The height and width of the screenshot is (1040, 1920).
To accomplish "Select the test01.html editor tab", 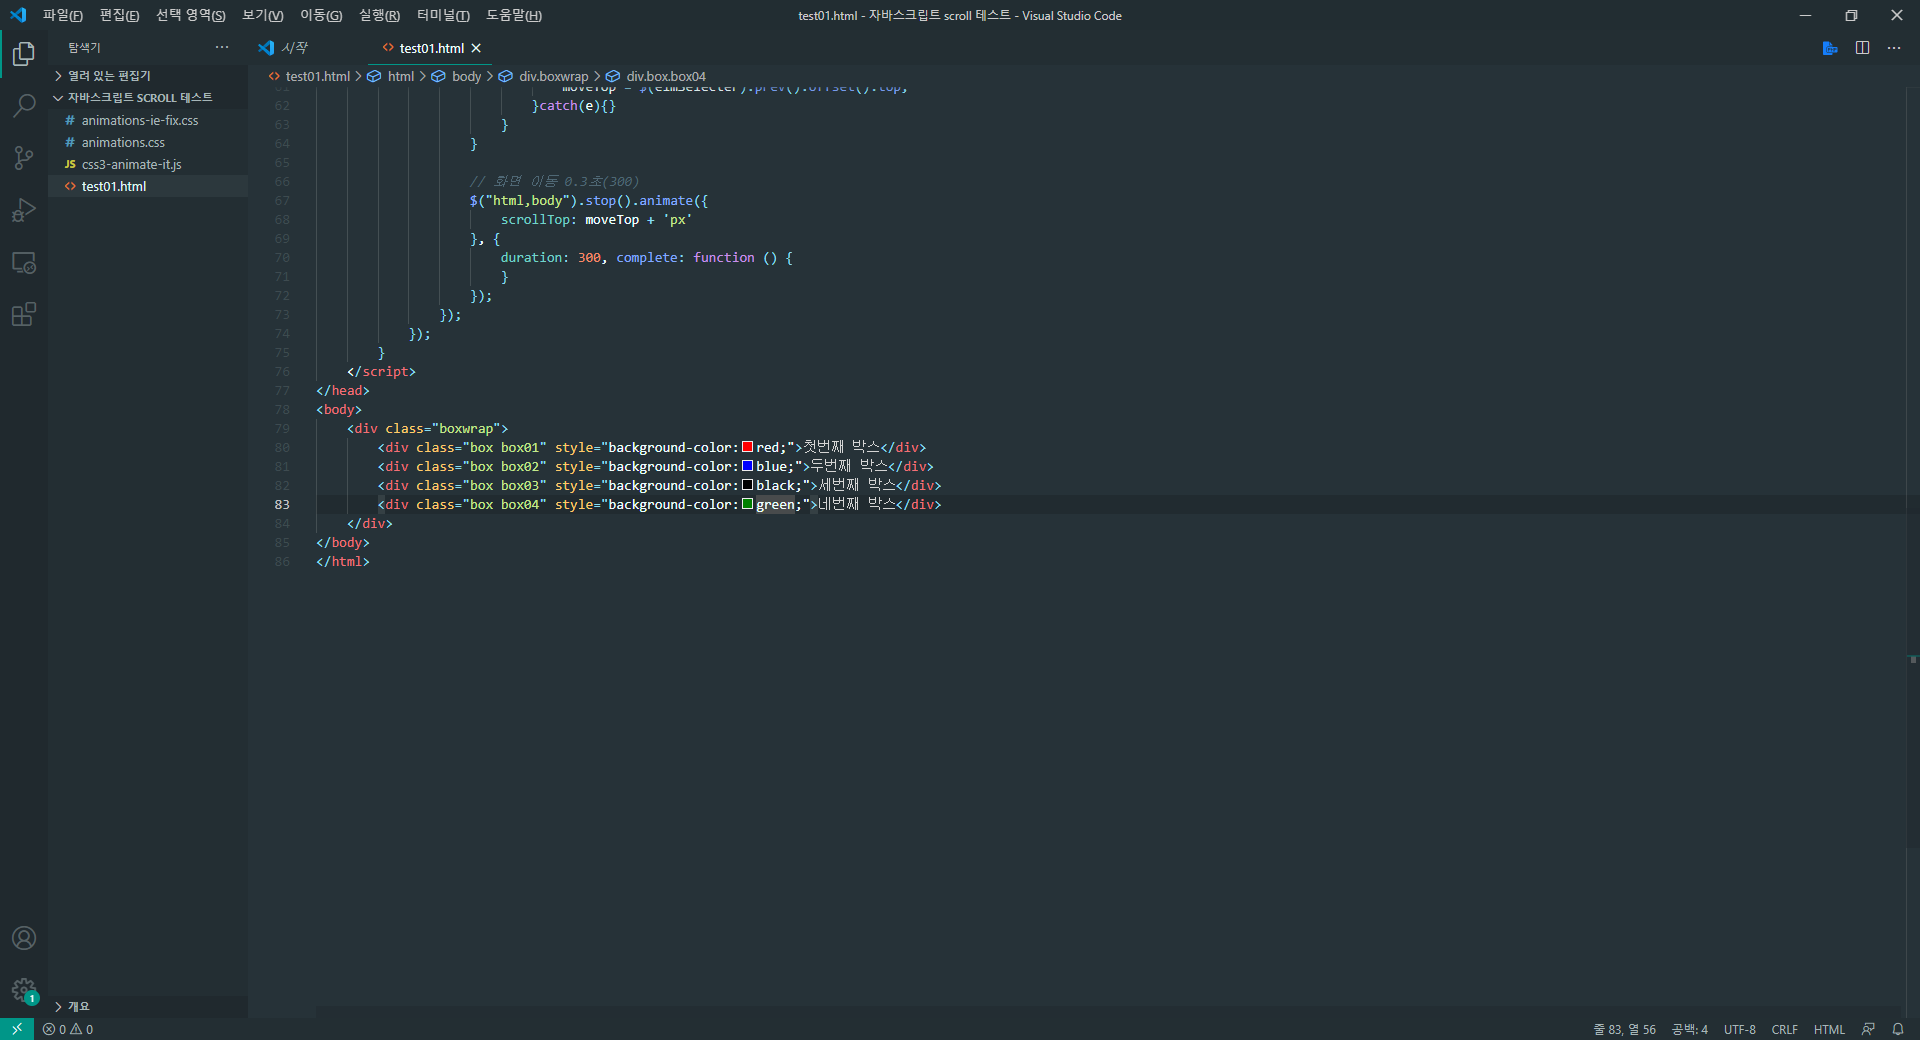I will click(430, 48).
